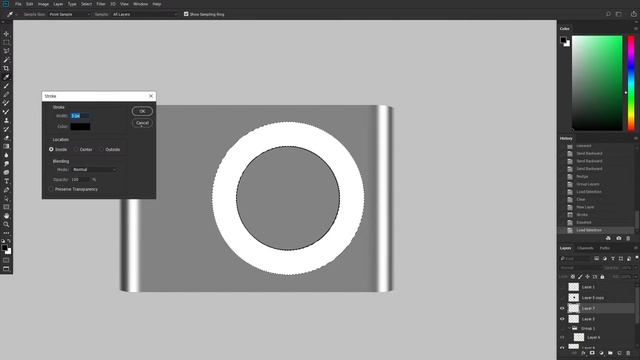640x360 pixels.
Task: Select the Hand tool
Action: [x=6, y=216]
